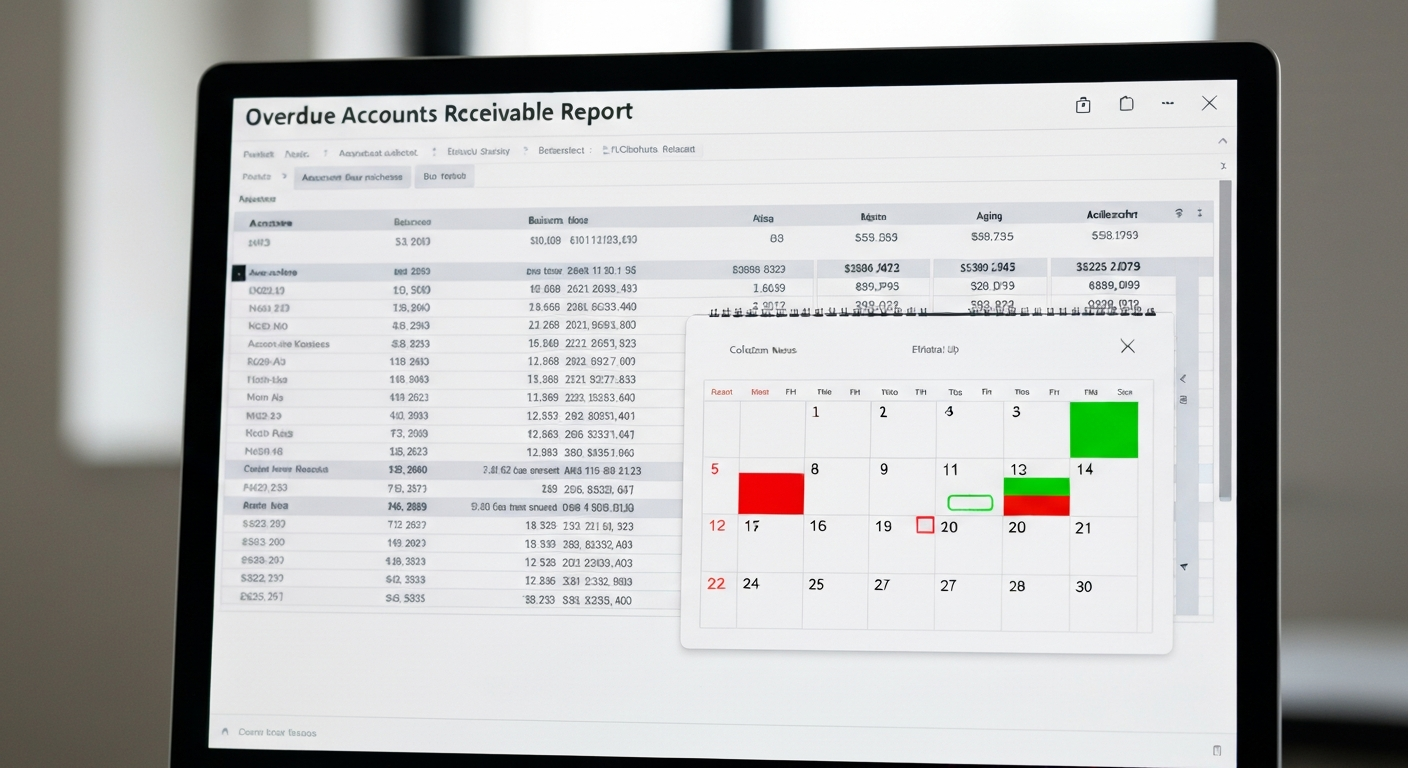Select the second tab right of the highlighted tab
1408x768 pixels.
(x=444, y=177)
